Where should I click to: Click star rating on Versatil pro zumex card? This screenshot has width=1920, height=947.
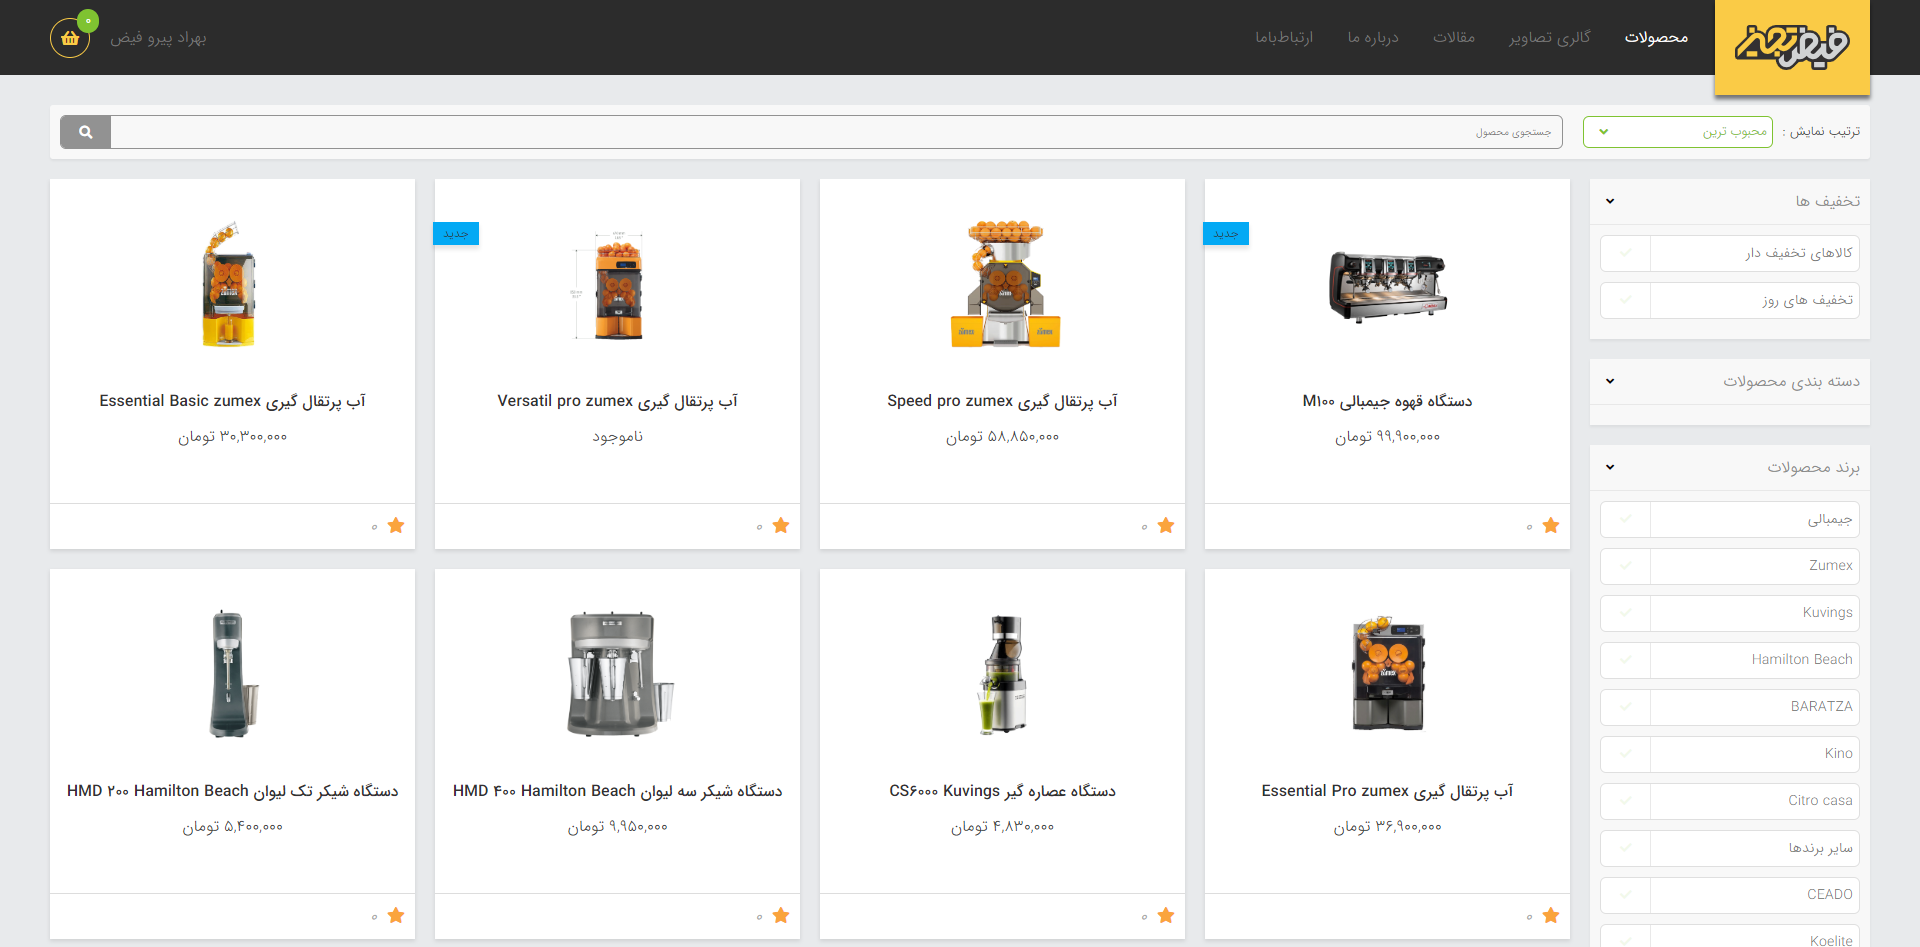(781, 526)
